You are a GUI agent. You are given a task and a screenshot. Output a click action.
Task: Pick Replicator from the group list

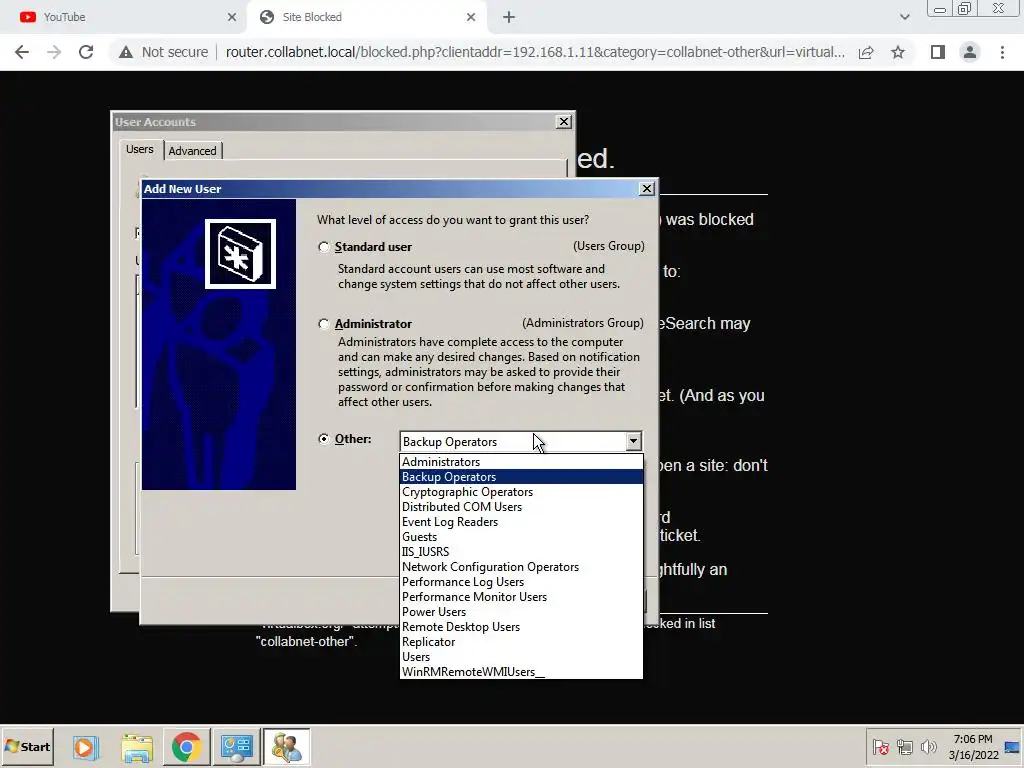(521, 642)
